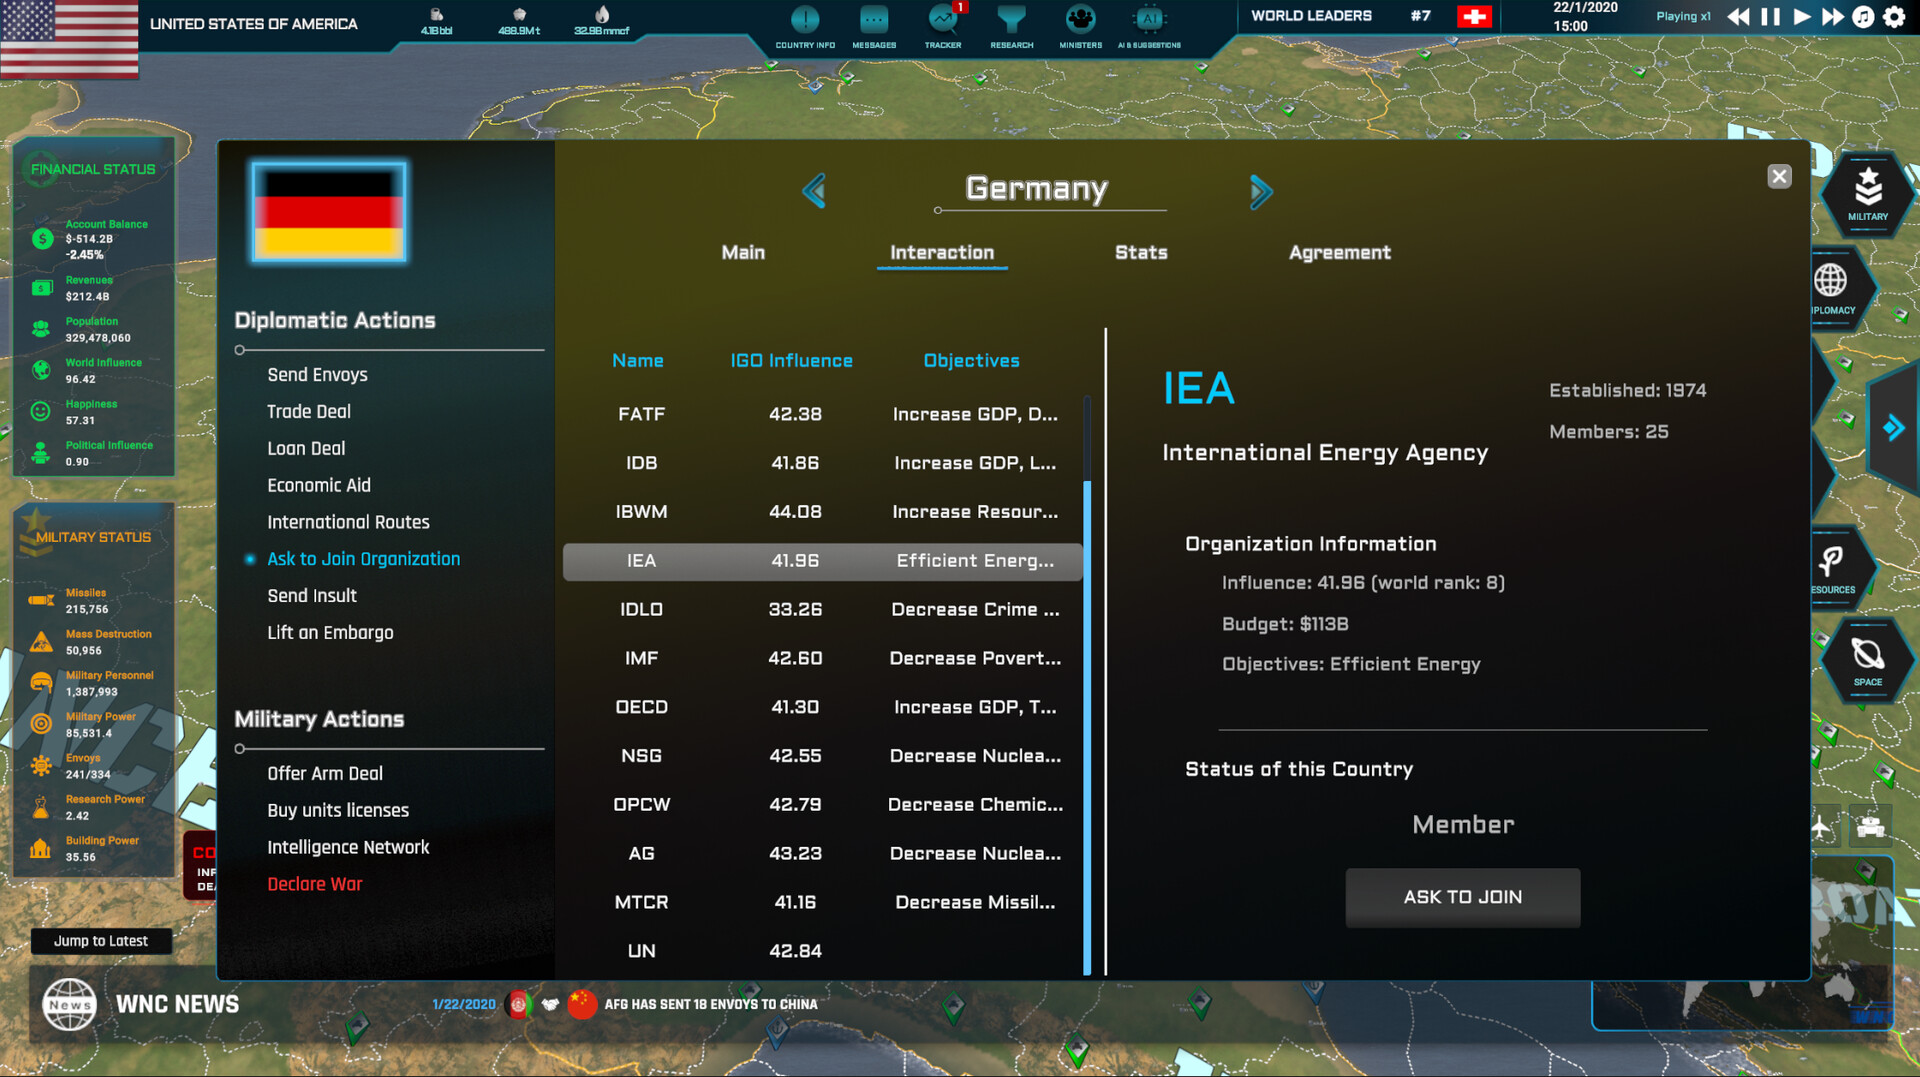Open the Military hexagon button
The width and height of the screenshot is (1920, 1077).
1867,193
